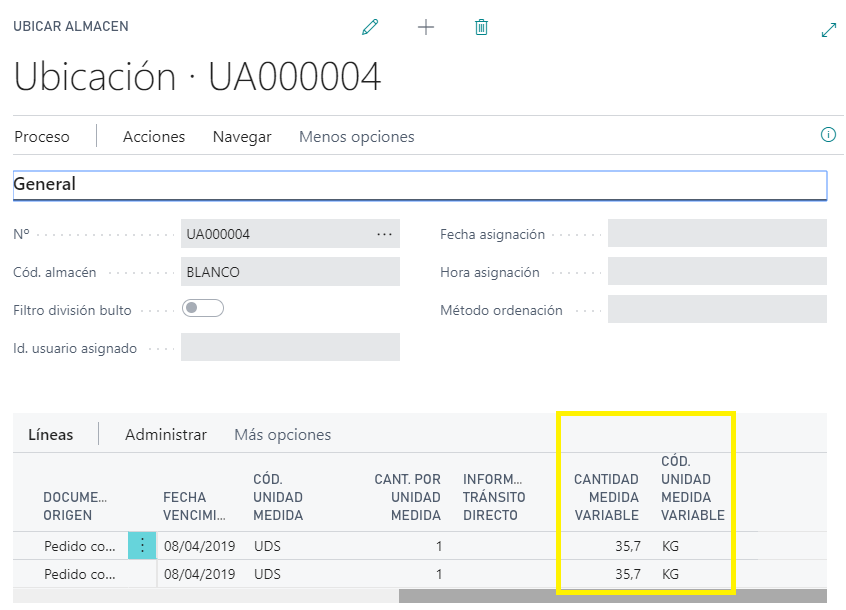Select second row's Pedido co... cell
The image size is (846, 610).
coord(80,574)
